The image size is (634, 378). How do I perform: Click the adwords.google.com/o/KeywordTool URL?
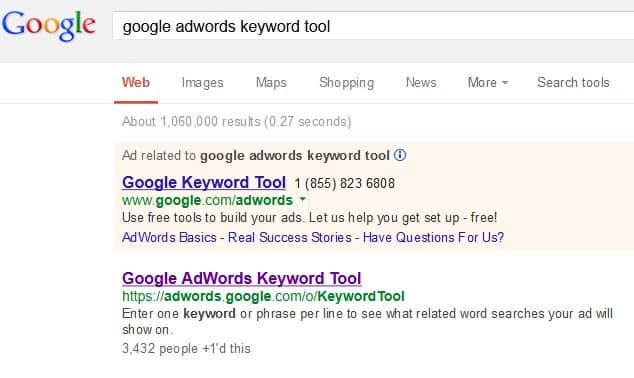tap(263, 296)
